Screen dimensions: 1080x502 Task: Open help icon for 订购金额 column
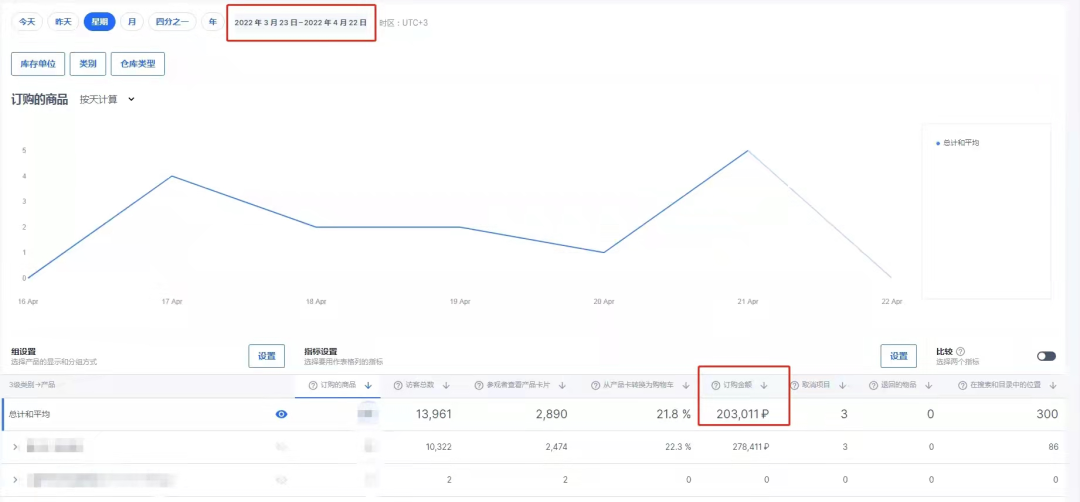click(715, 385)
